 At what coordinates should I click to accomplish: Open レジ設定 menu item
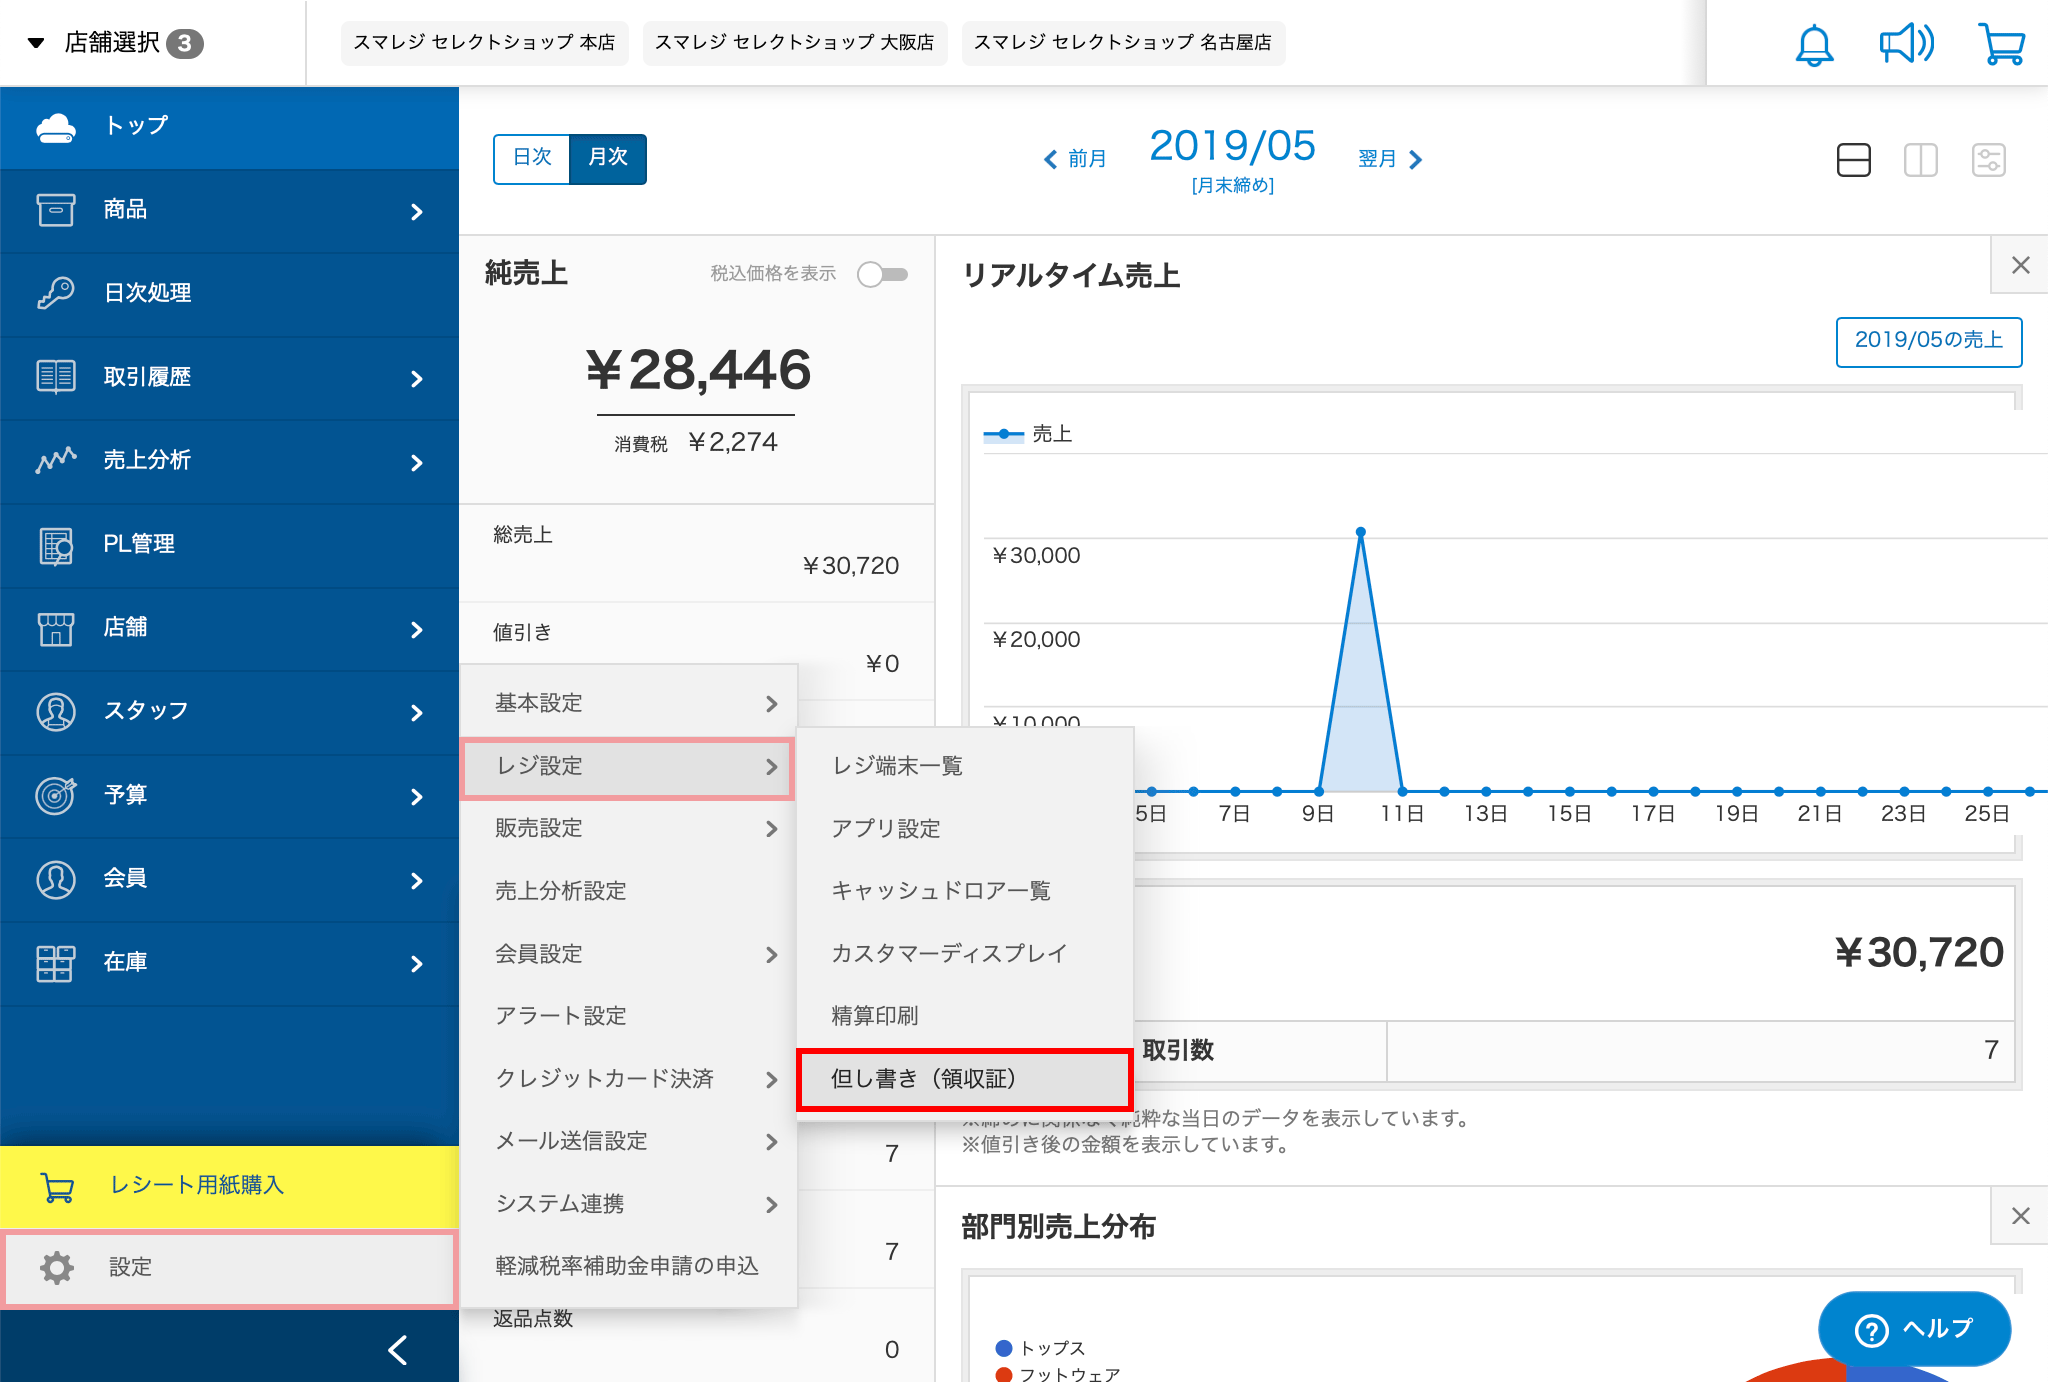[628, 766]
